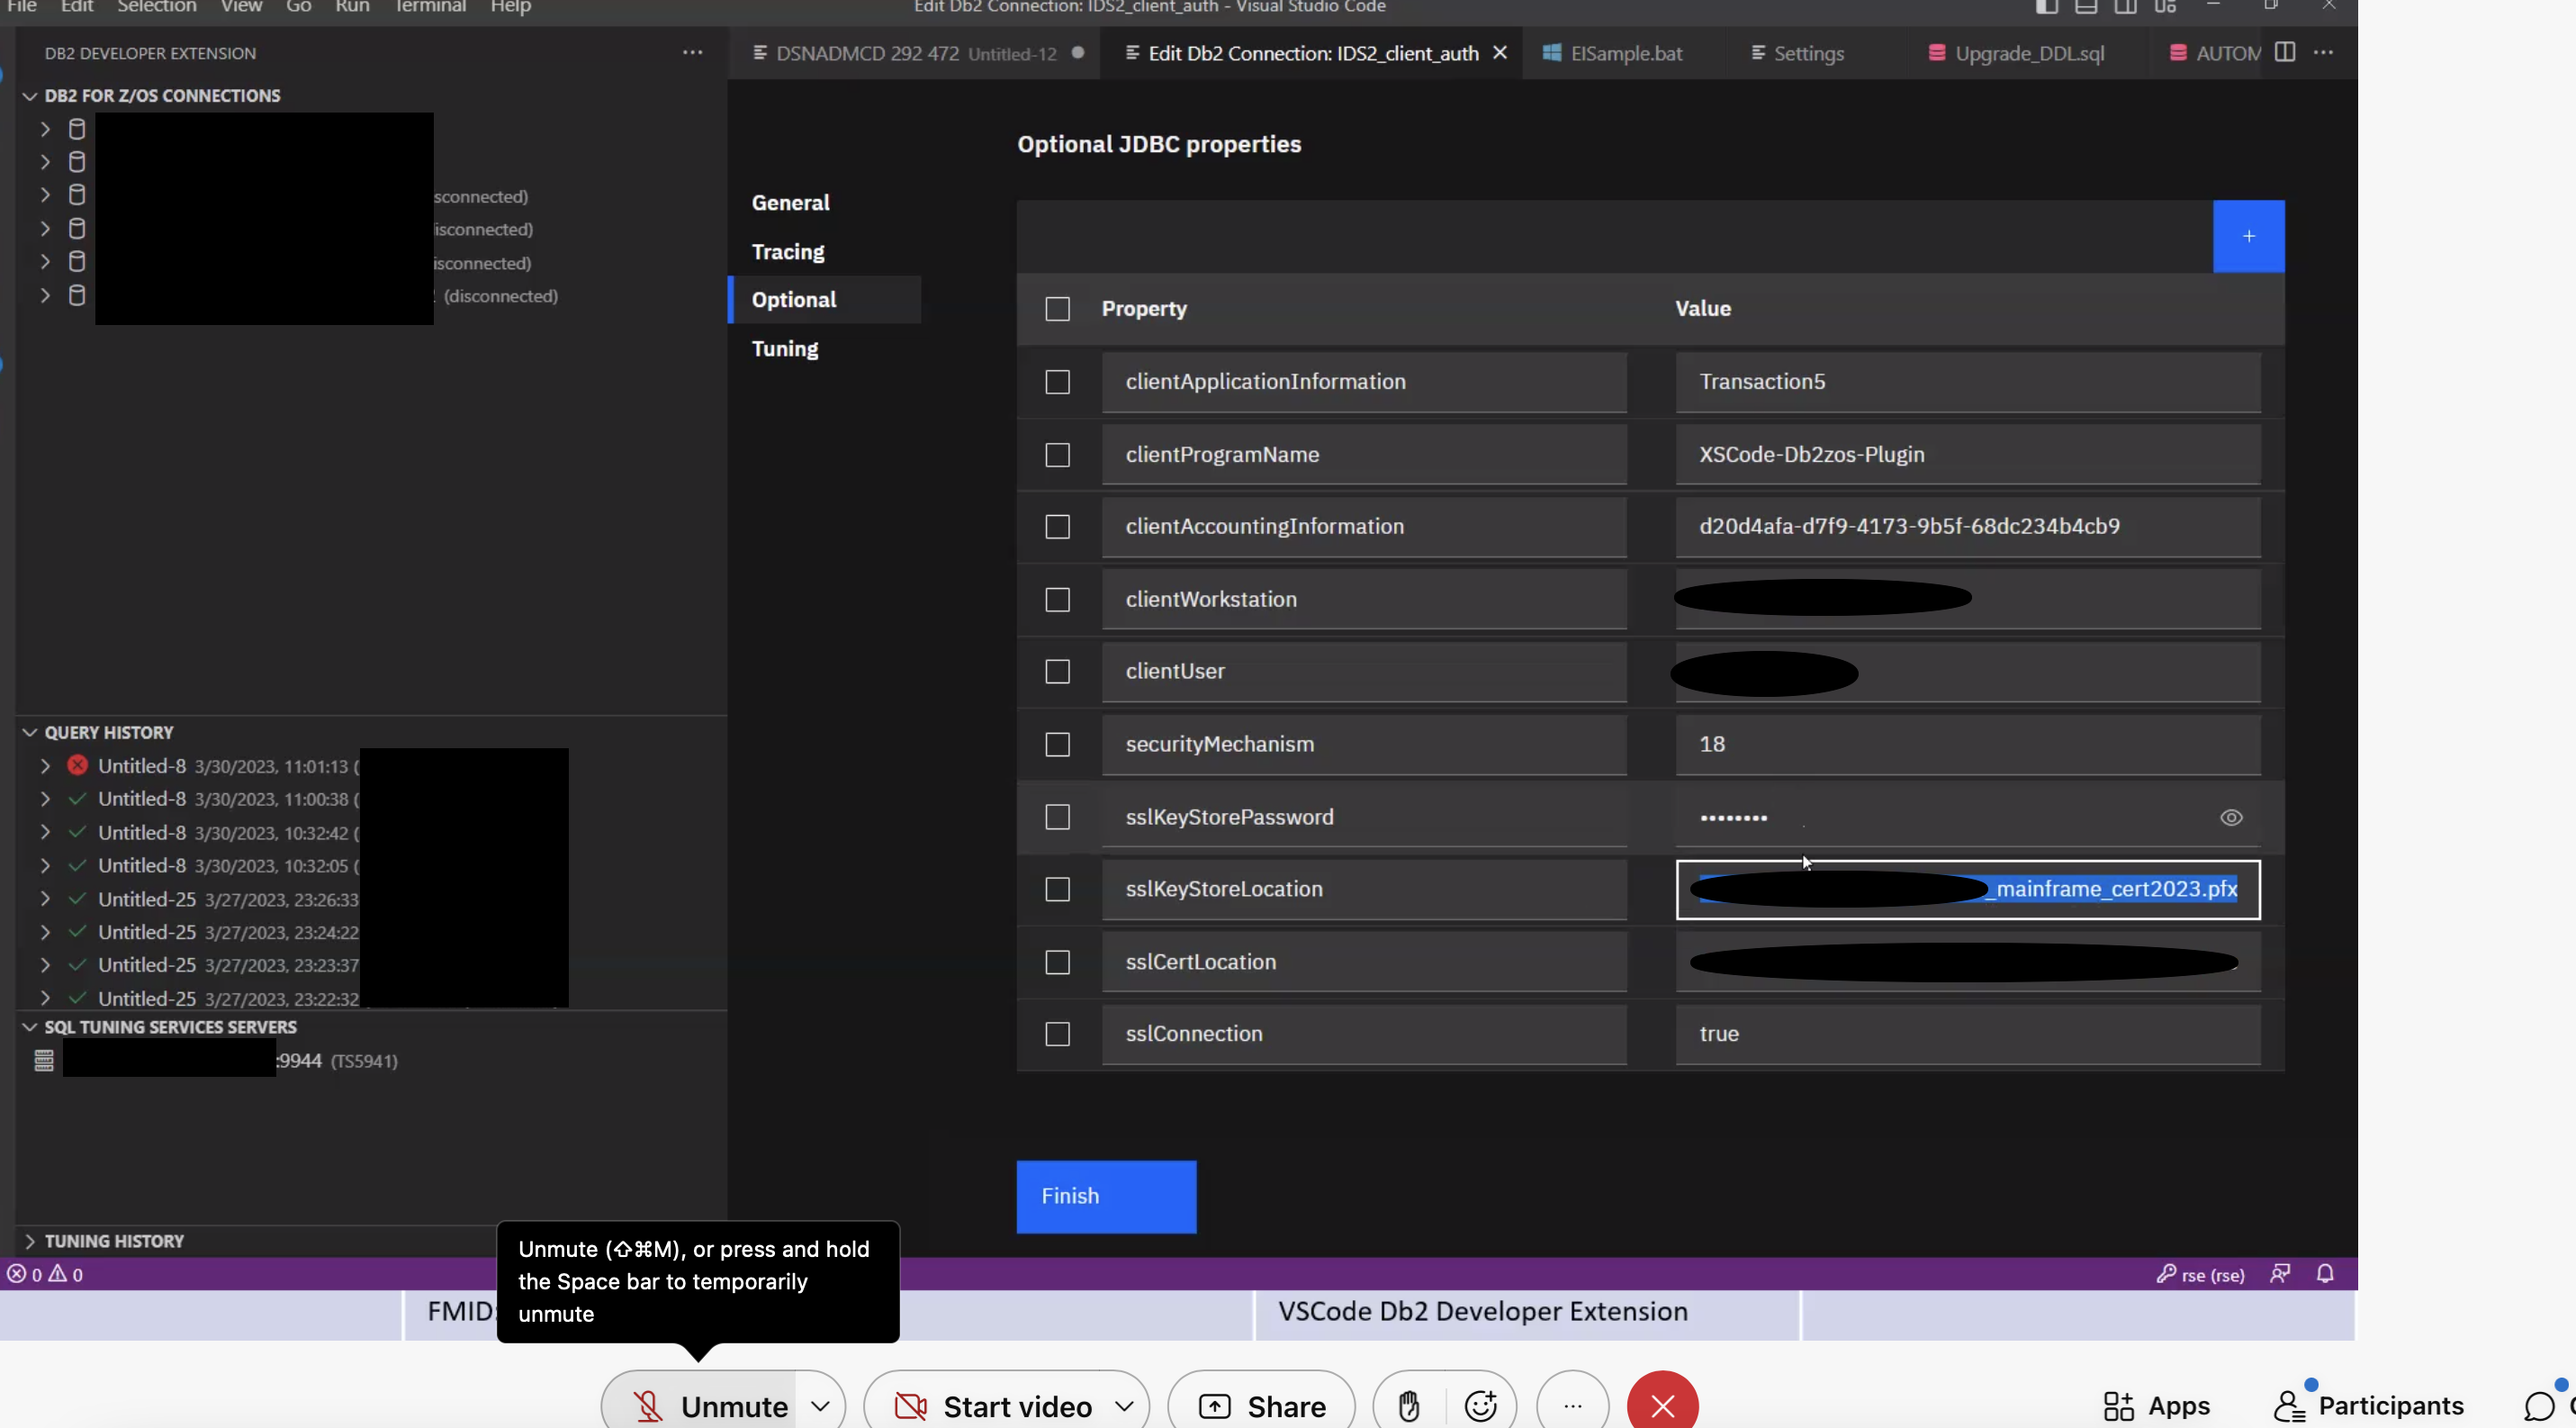The height and width of the screenshot is (1428, 2576).
Task: Open the reactions smiley icon
Action: pyautogui.click(x=1480, y=1405)
